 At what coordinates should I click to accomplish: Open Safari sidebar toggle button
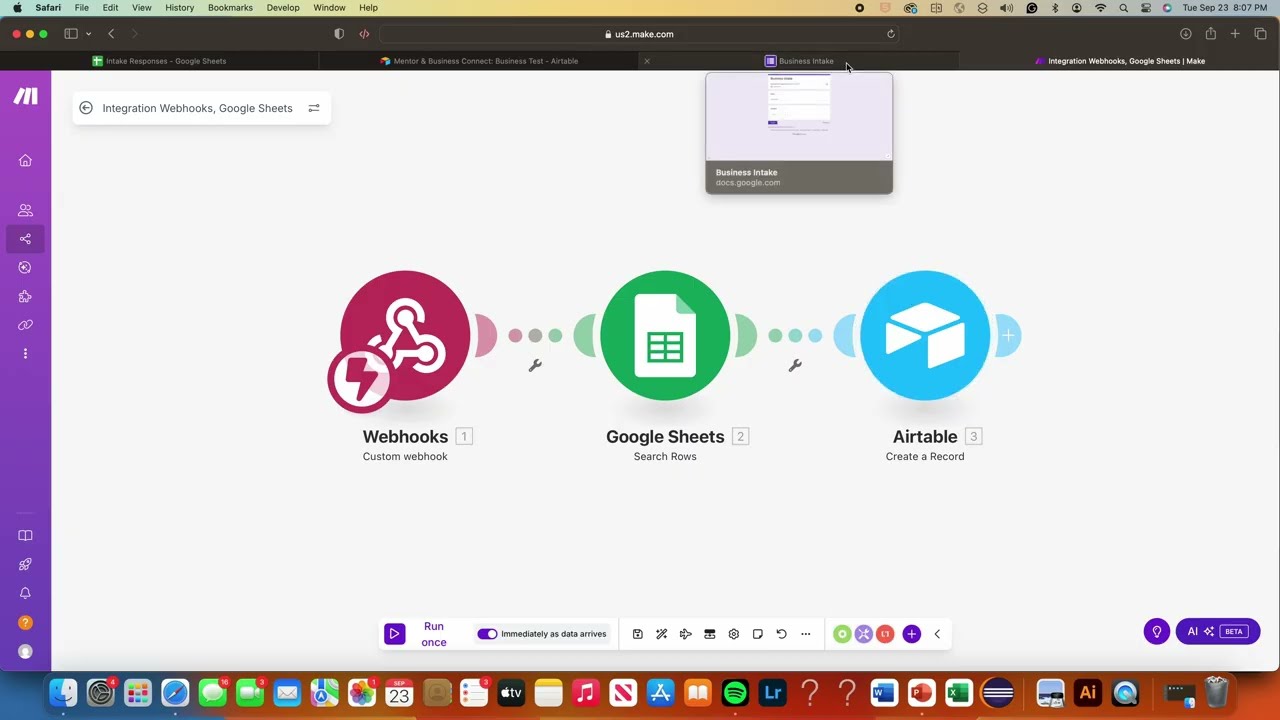71,34
